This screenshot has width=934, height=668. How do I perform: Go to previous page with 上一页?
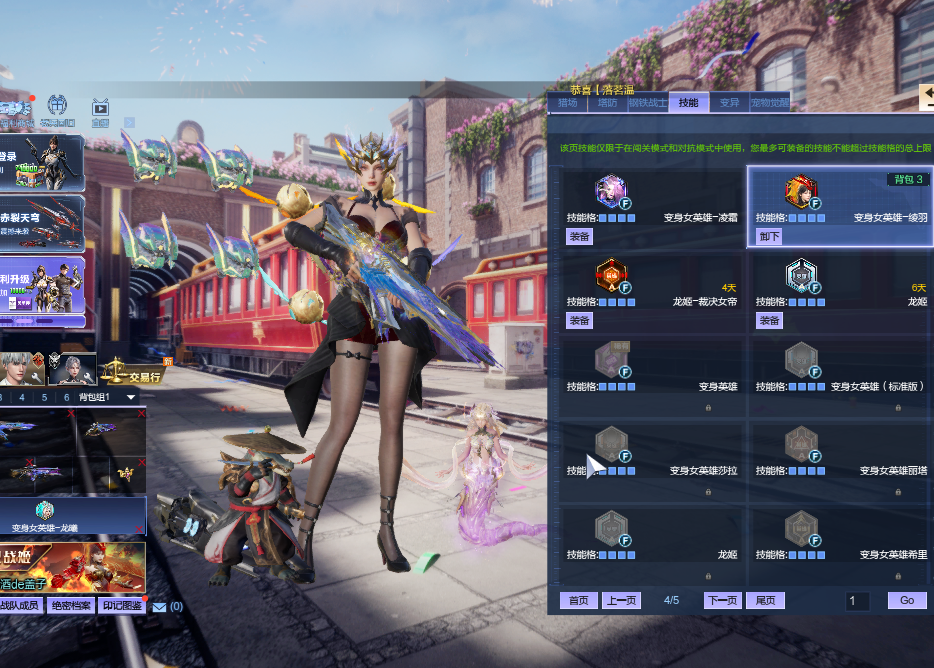point(621,600)
